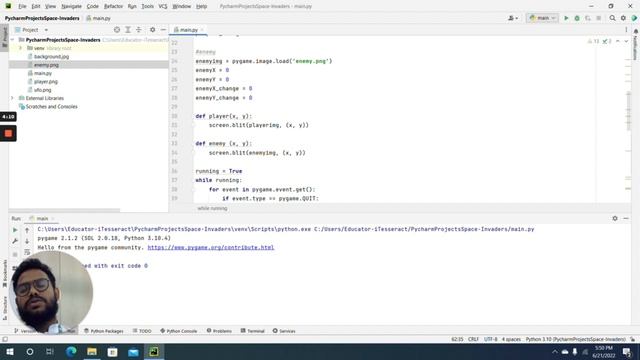Open IDE settings gear in top toolbar
The height and width of the screenshot is (360, 640).
click(x=623, y=18)
